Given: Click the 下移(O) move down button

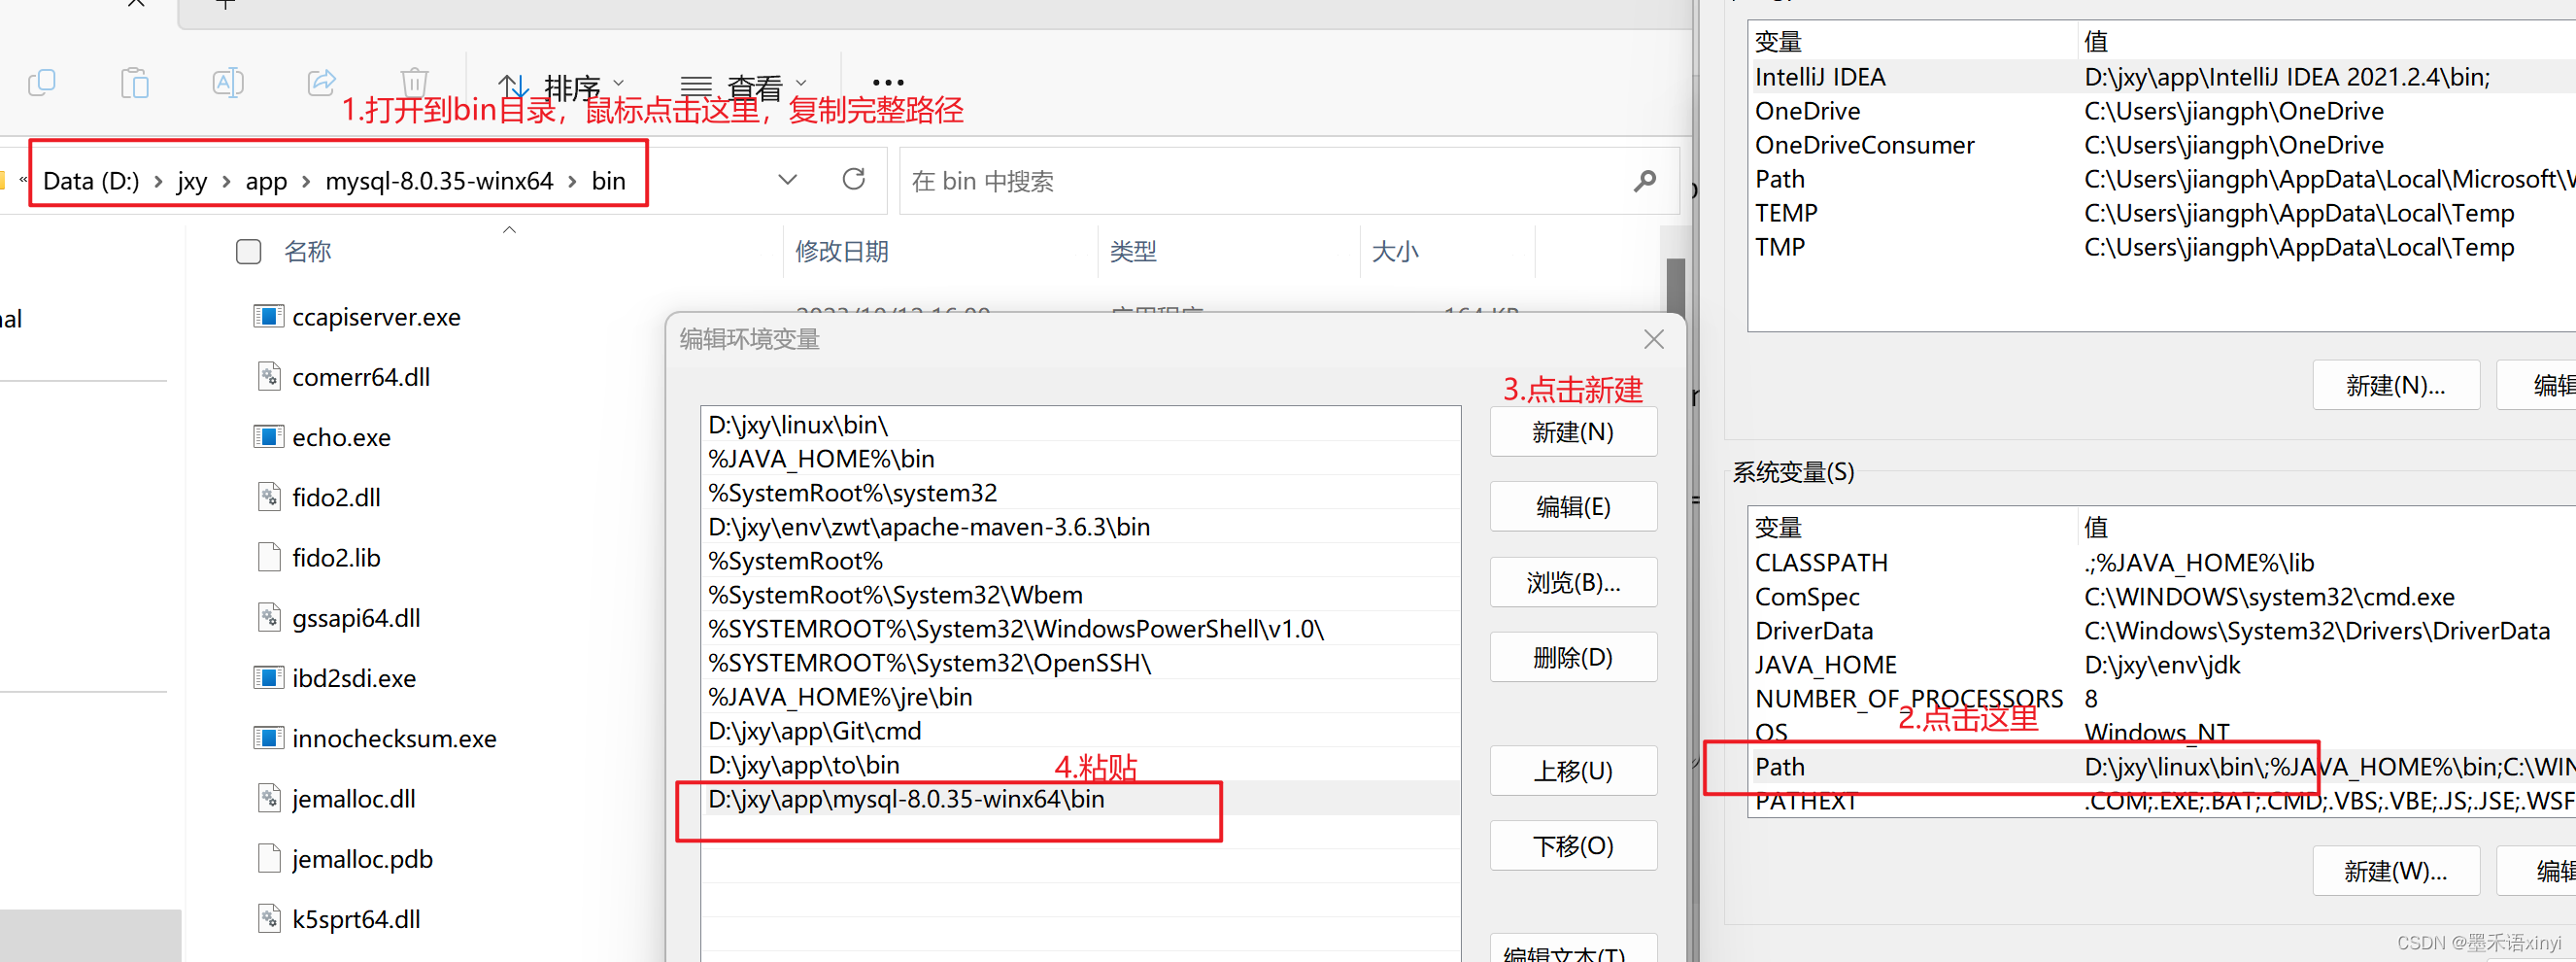Looking at the screenshot, I should point(1573,846).
